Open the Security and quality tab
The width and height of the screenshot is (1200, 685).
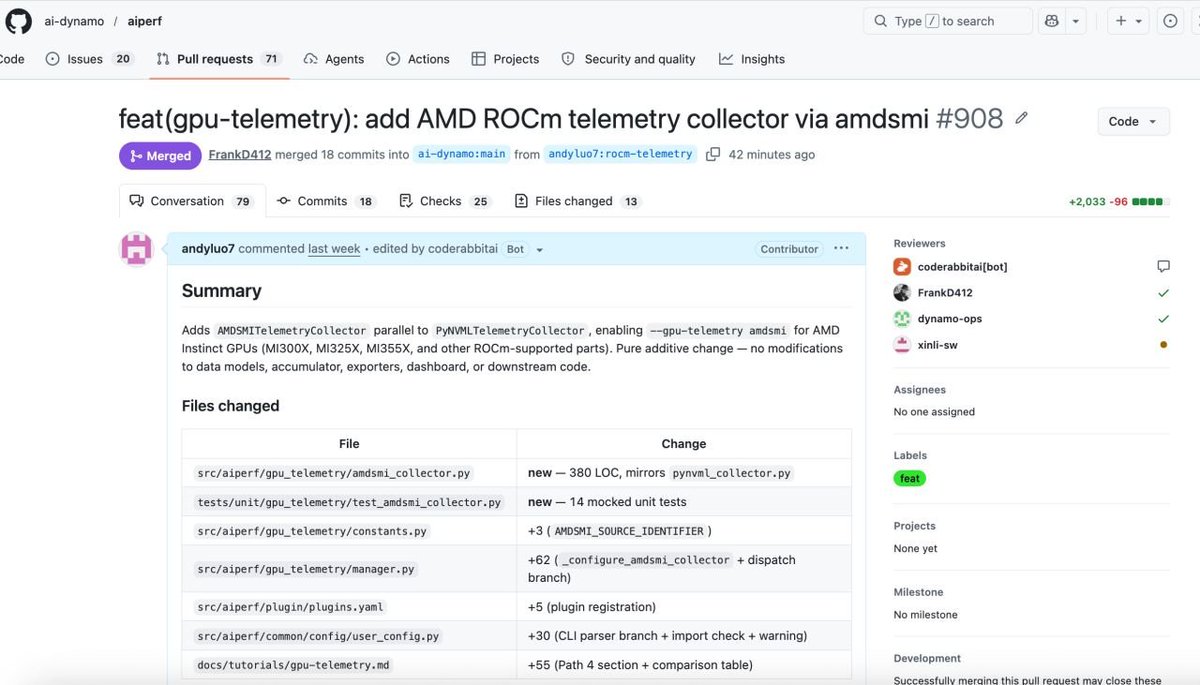(628, 59)
